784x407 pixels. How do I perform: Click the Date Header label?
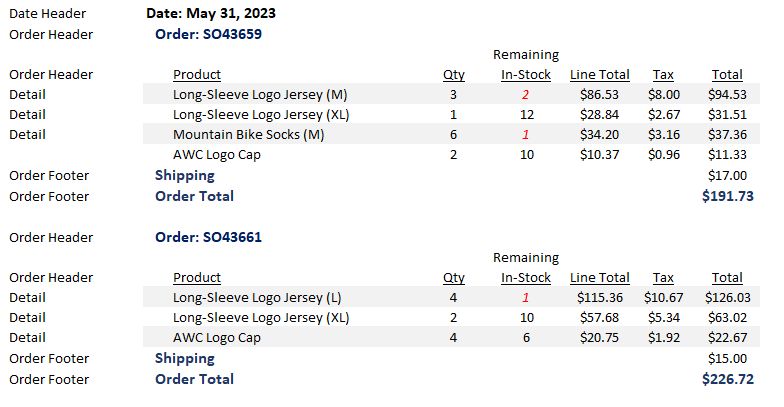coord(48,14)
